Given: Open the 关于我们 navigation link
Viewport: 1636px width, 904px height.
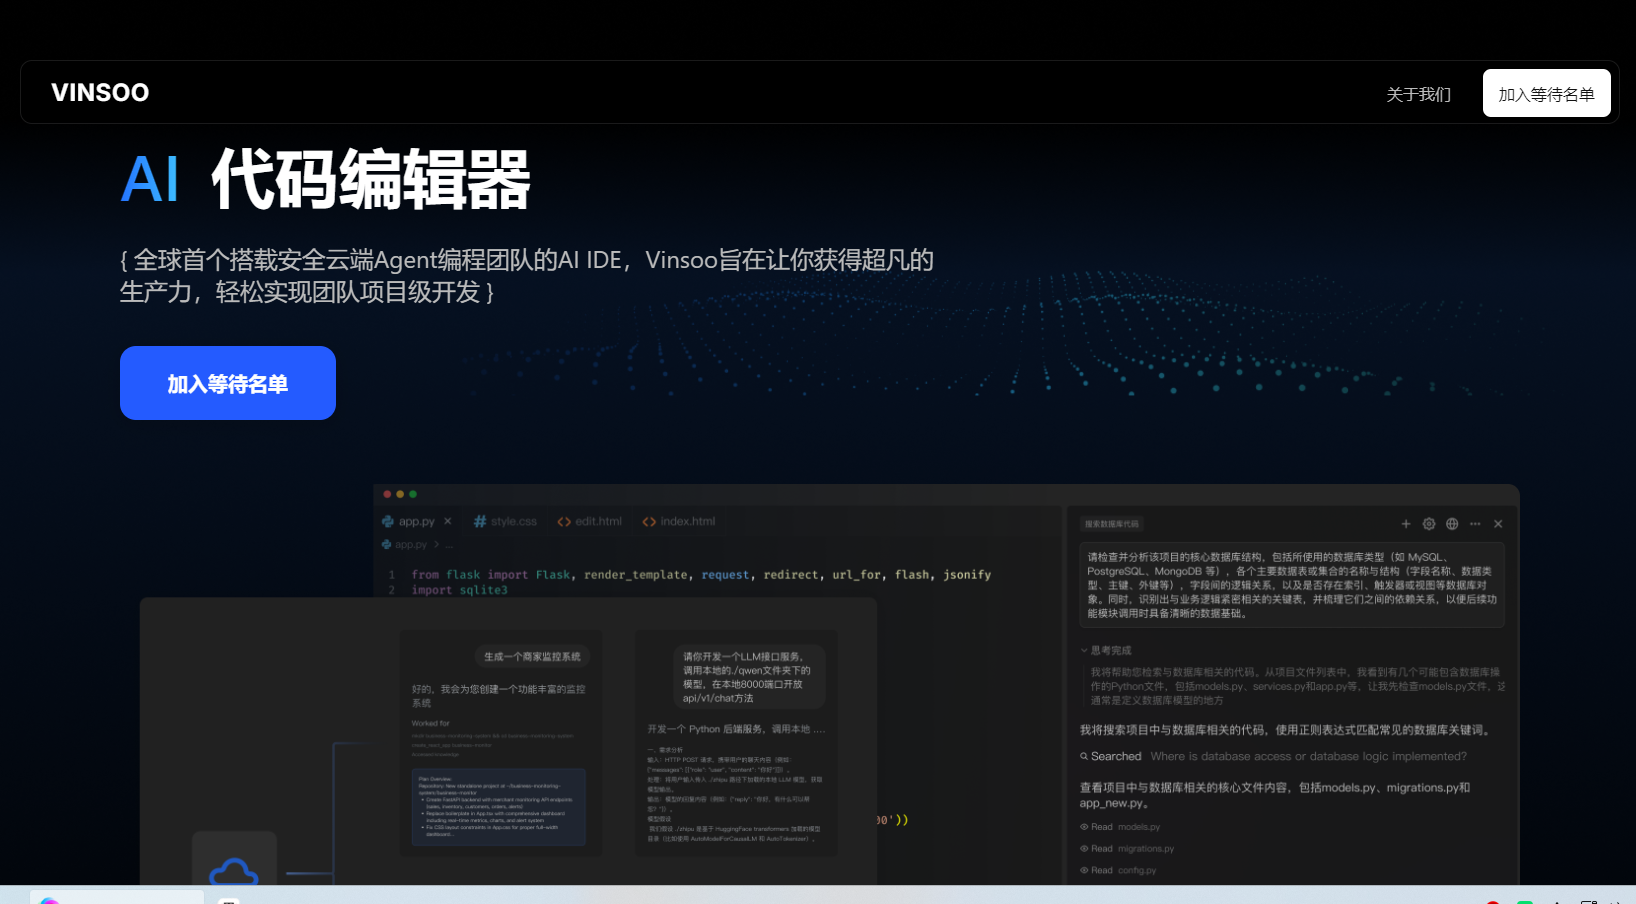Looking at the screenshot, I should pyautogui.click(x=1418, y=94).
